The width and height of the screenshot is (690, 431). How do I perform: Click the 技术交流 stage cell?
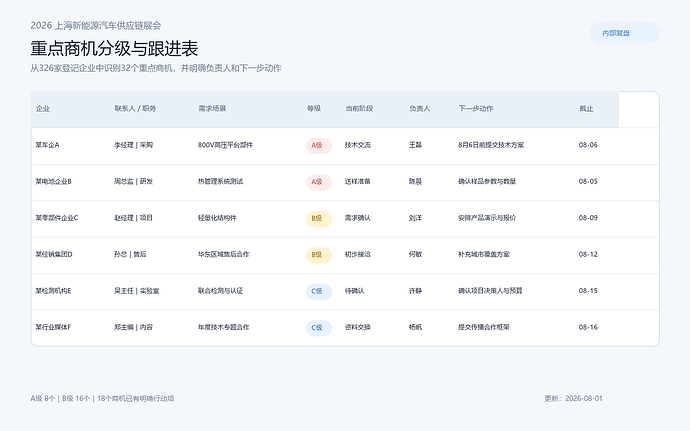[x=358, y=145]
